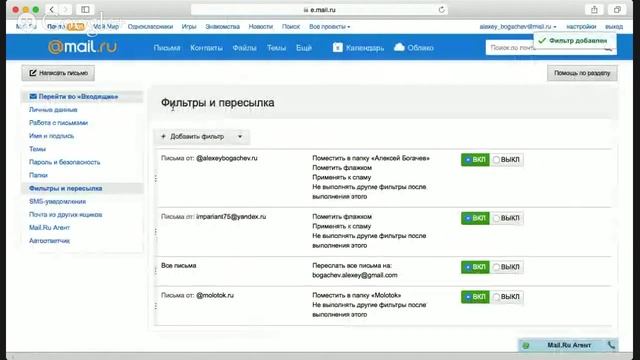Screen dimensions: 640x360
Task: Select ВЫКЛ for Все письма forwarding filter
Action: click(507, 267)
